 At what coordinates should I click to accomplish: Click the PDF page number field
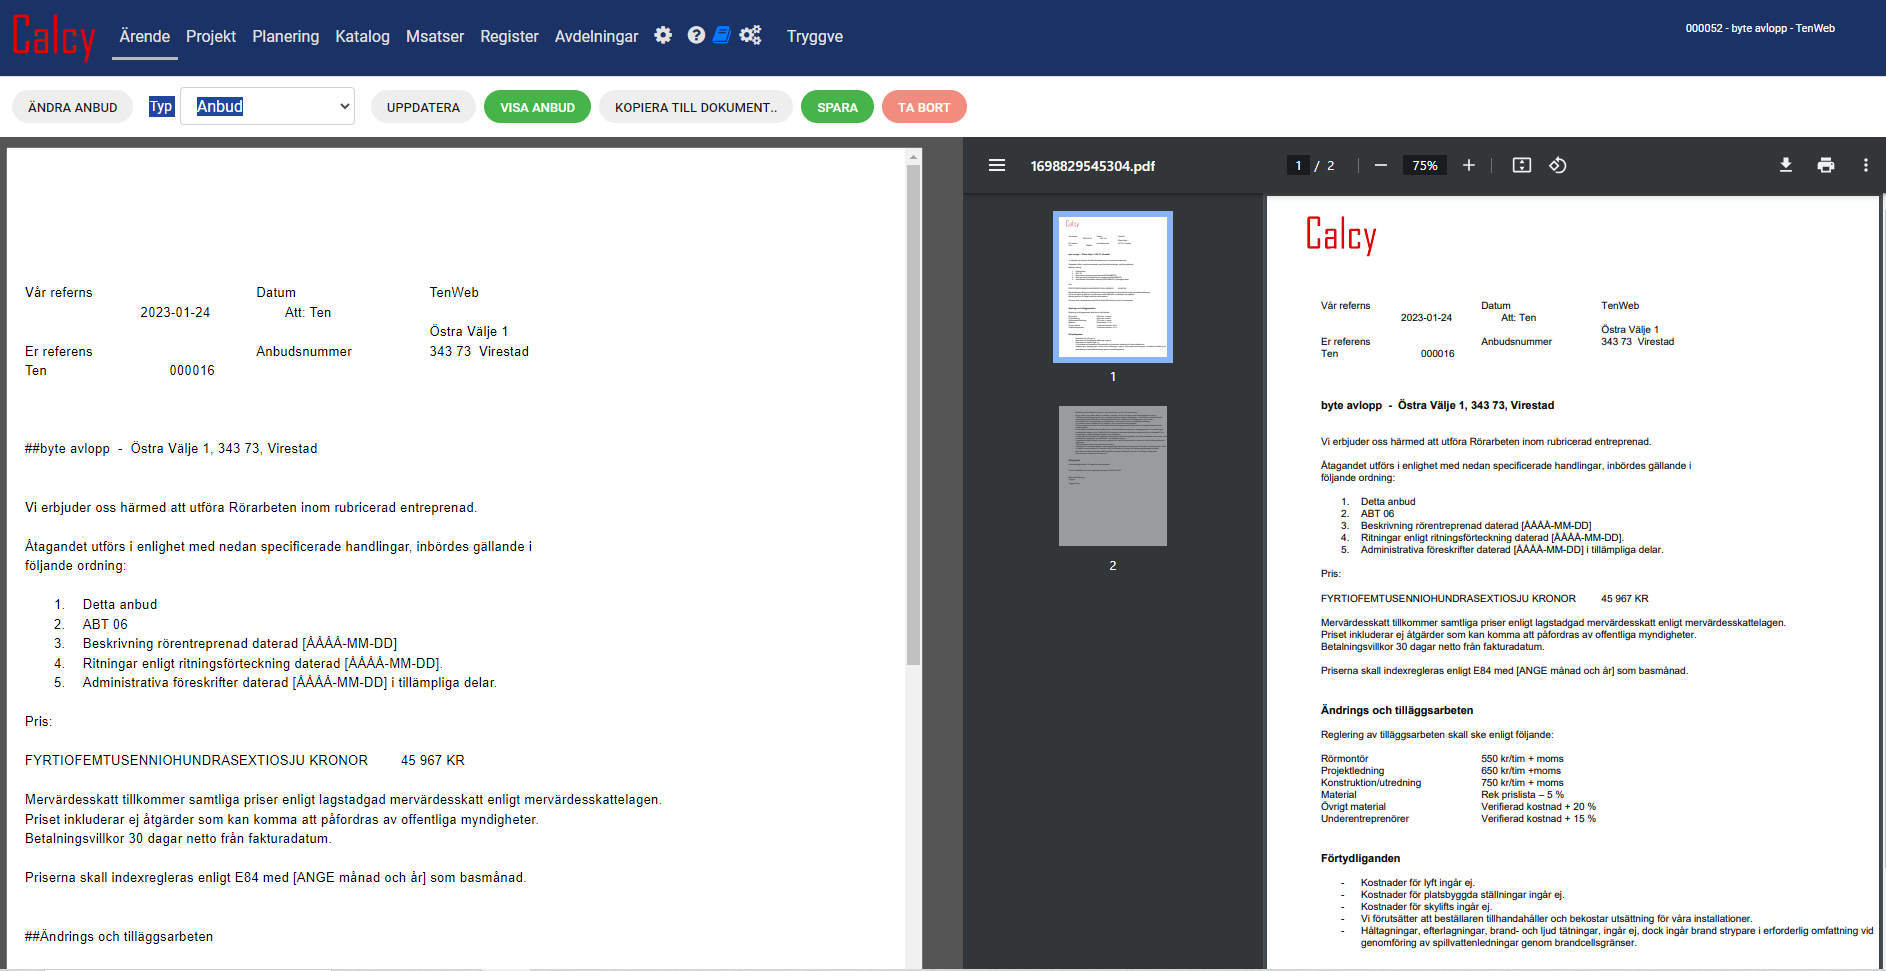pos(1298,165)
